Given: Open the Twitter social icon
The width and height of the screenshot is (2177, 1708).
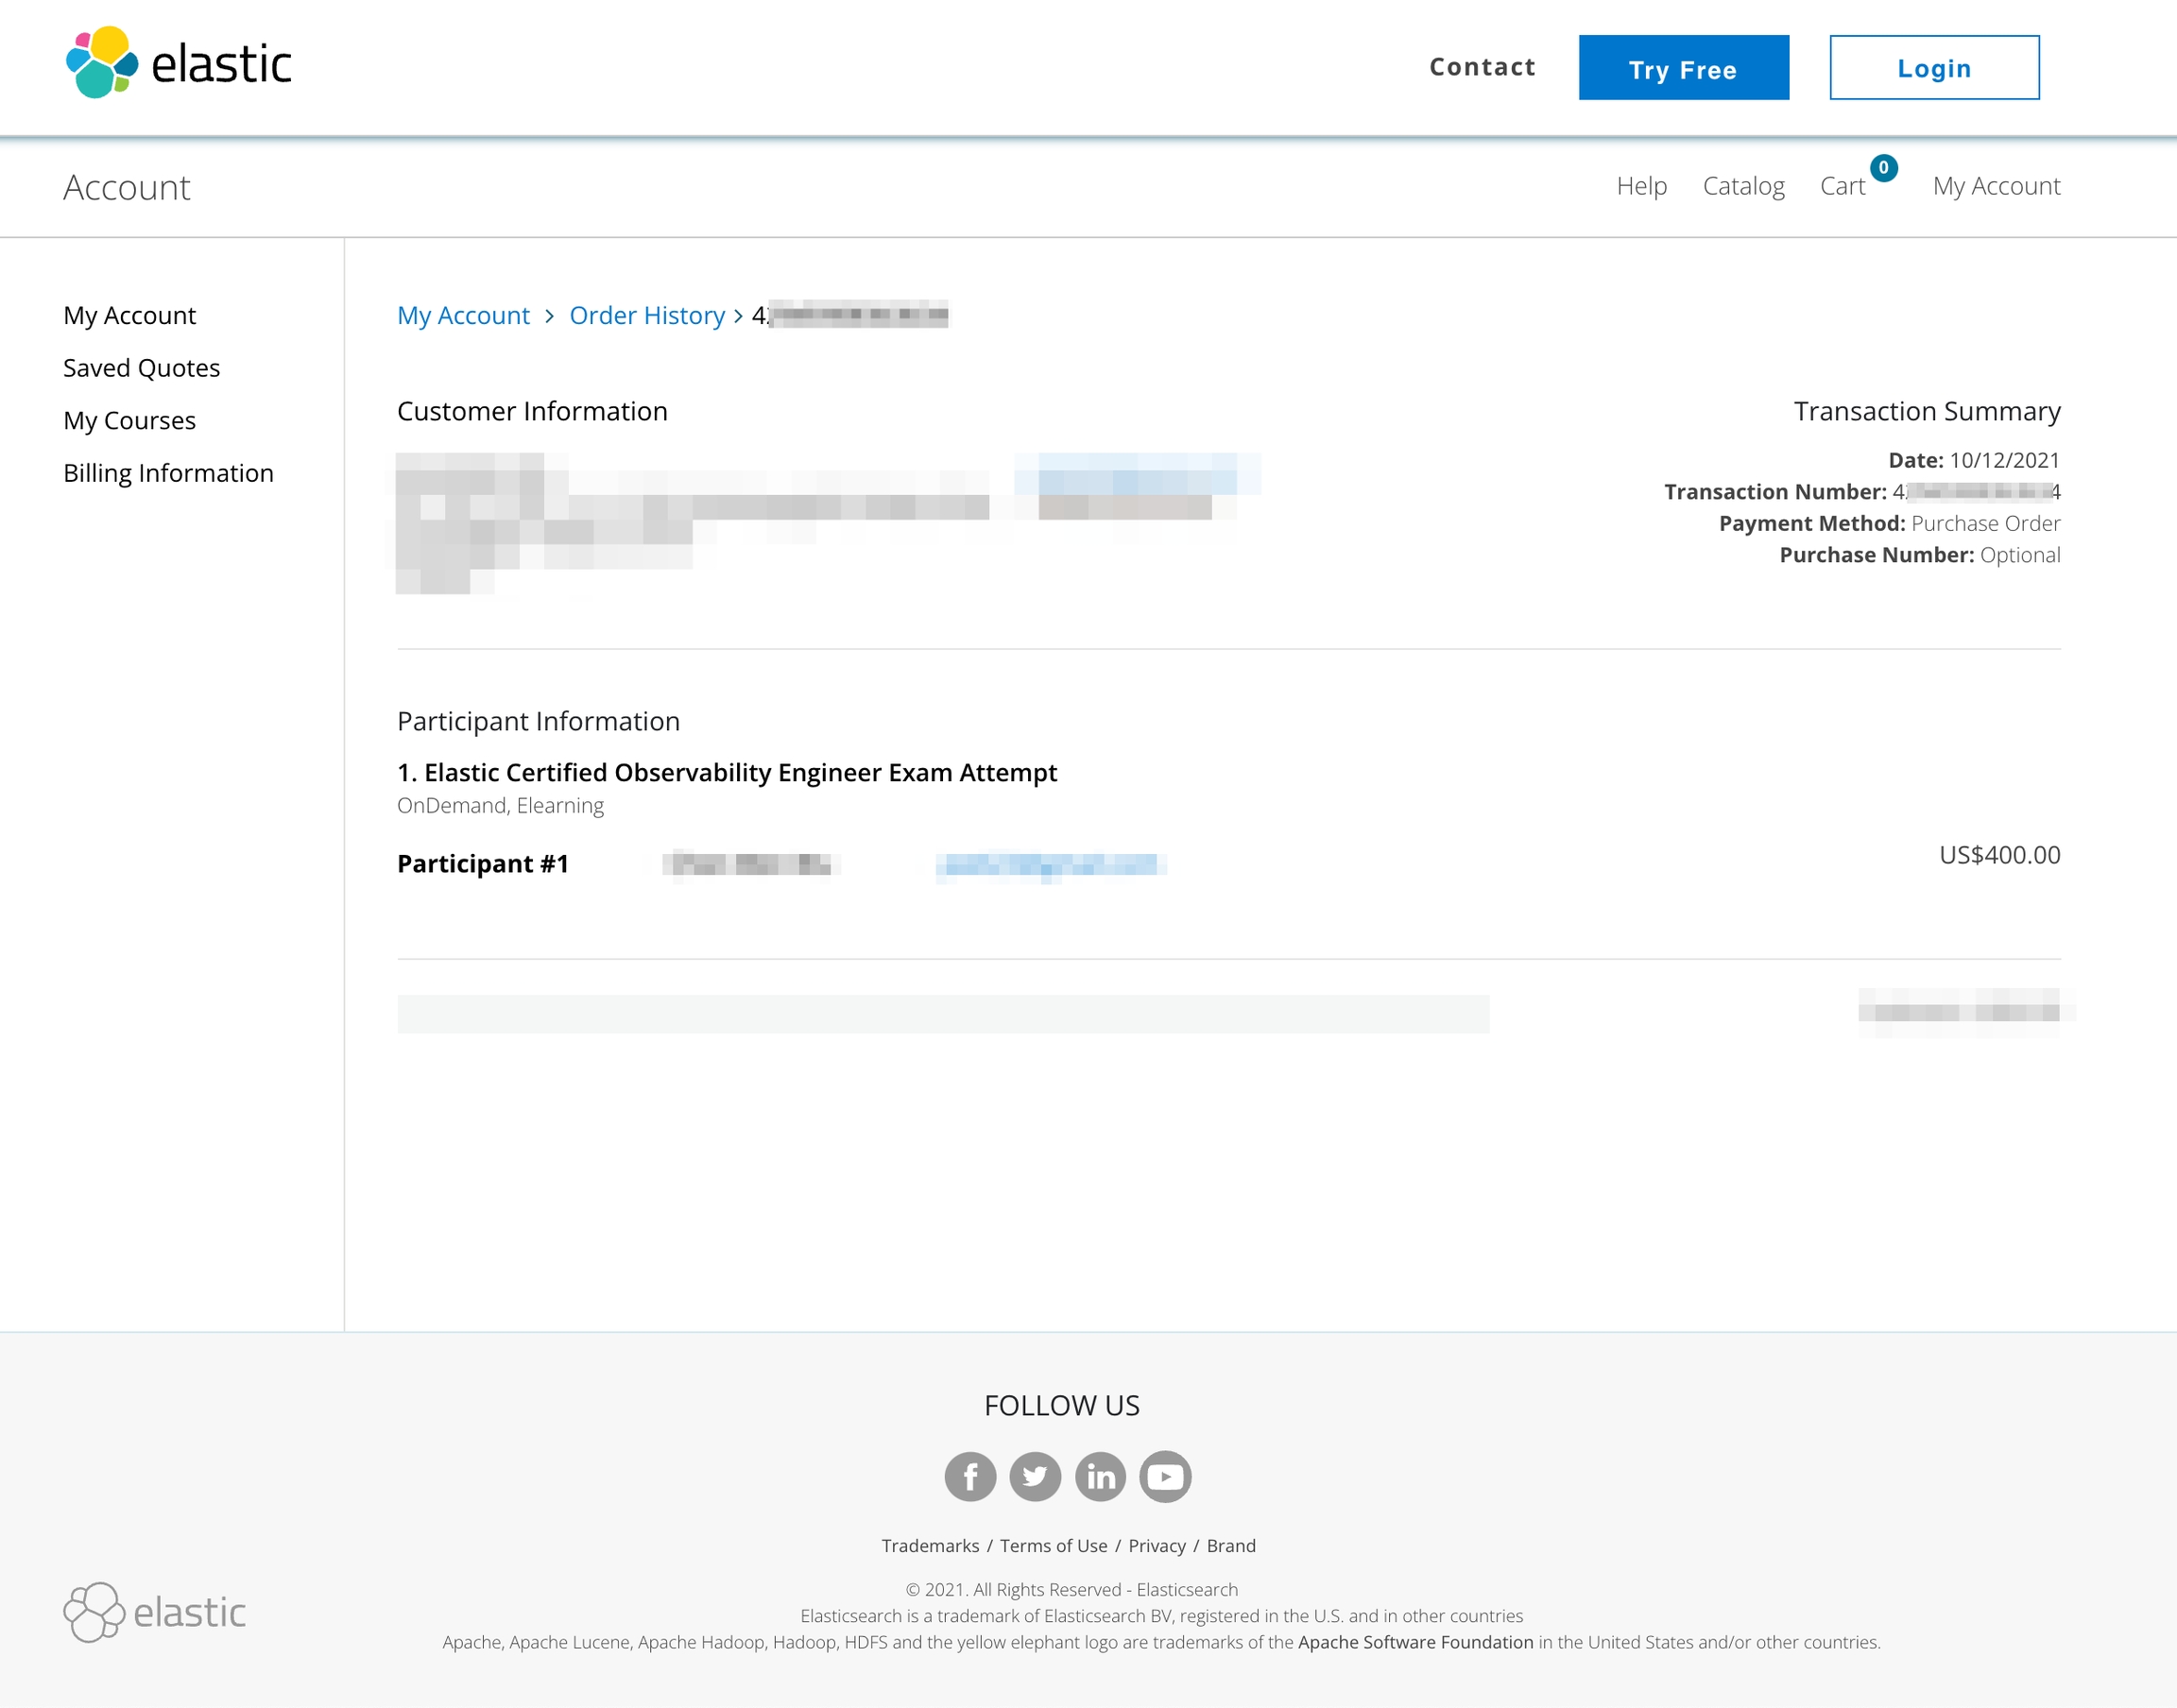Looking at the screenshot, I should pyautogui.click(x=1035, y=1476).
